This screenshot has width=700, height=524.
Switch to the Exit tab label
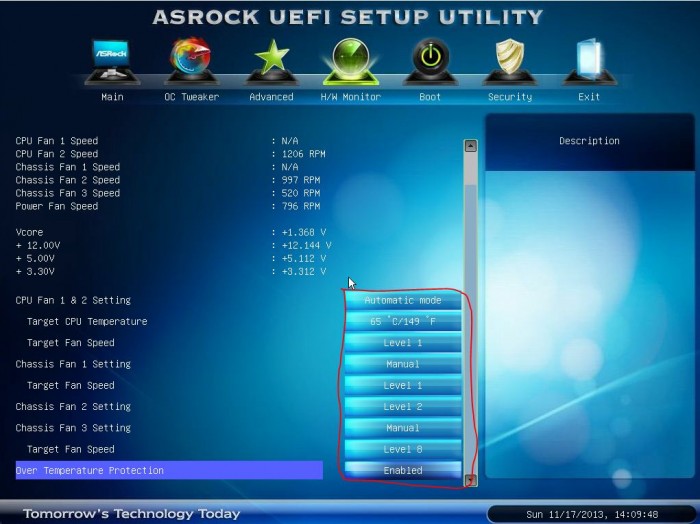[x=589, y=97]
